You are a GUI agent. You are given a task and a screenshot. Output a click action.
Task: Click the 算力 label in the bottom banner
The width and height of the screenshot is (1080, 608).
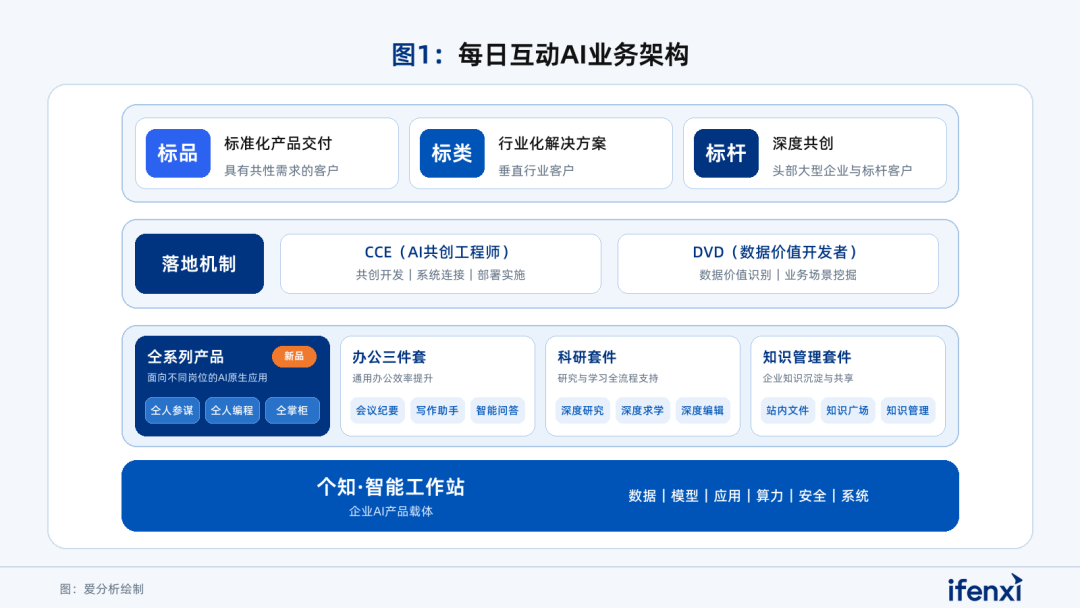click(770, 496)
